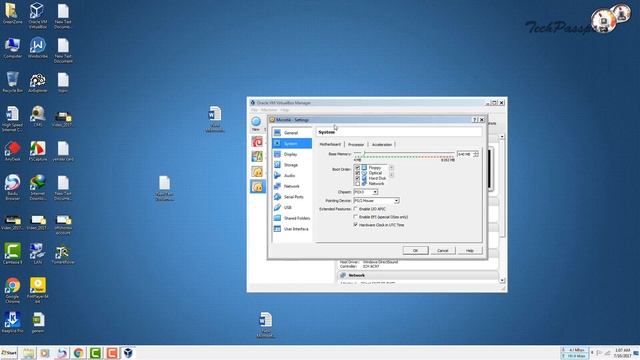Open Help menu in VirtualBox Manager

coord(284,110)
